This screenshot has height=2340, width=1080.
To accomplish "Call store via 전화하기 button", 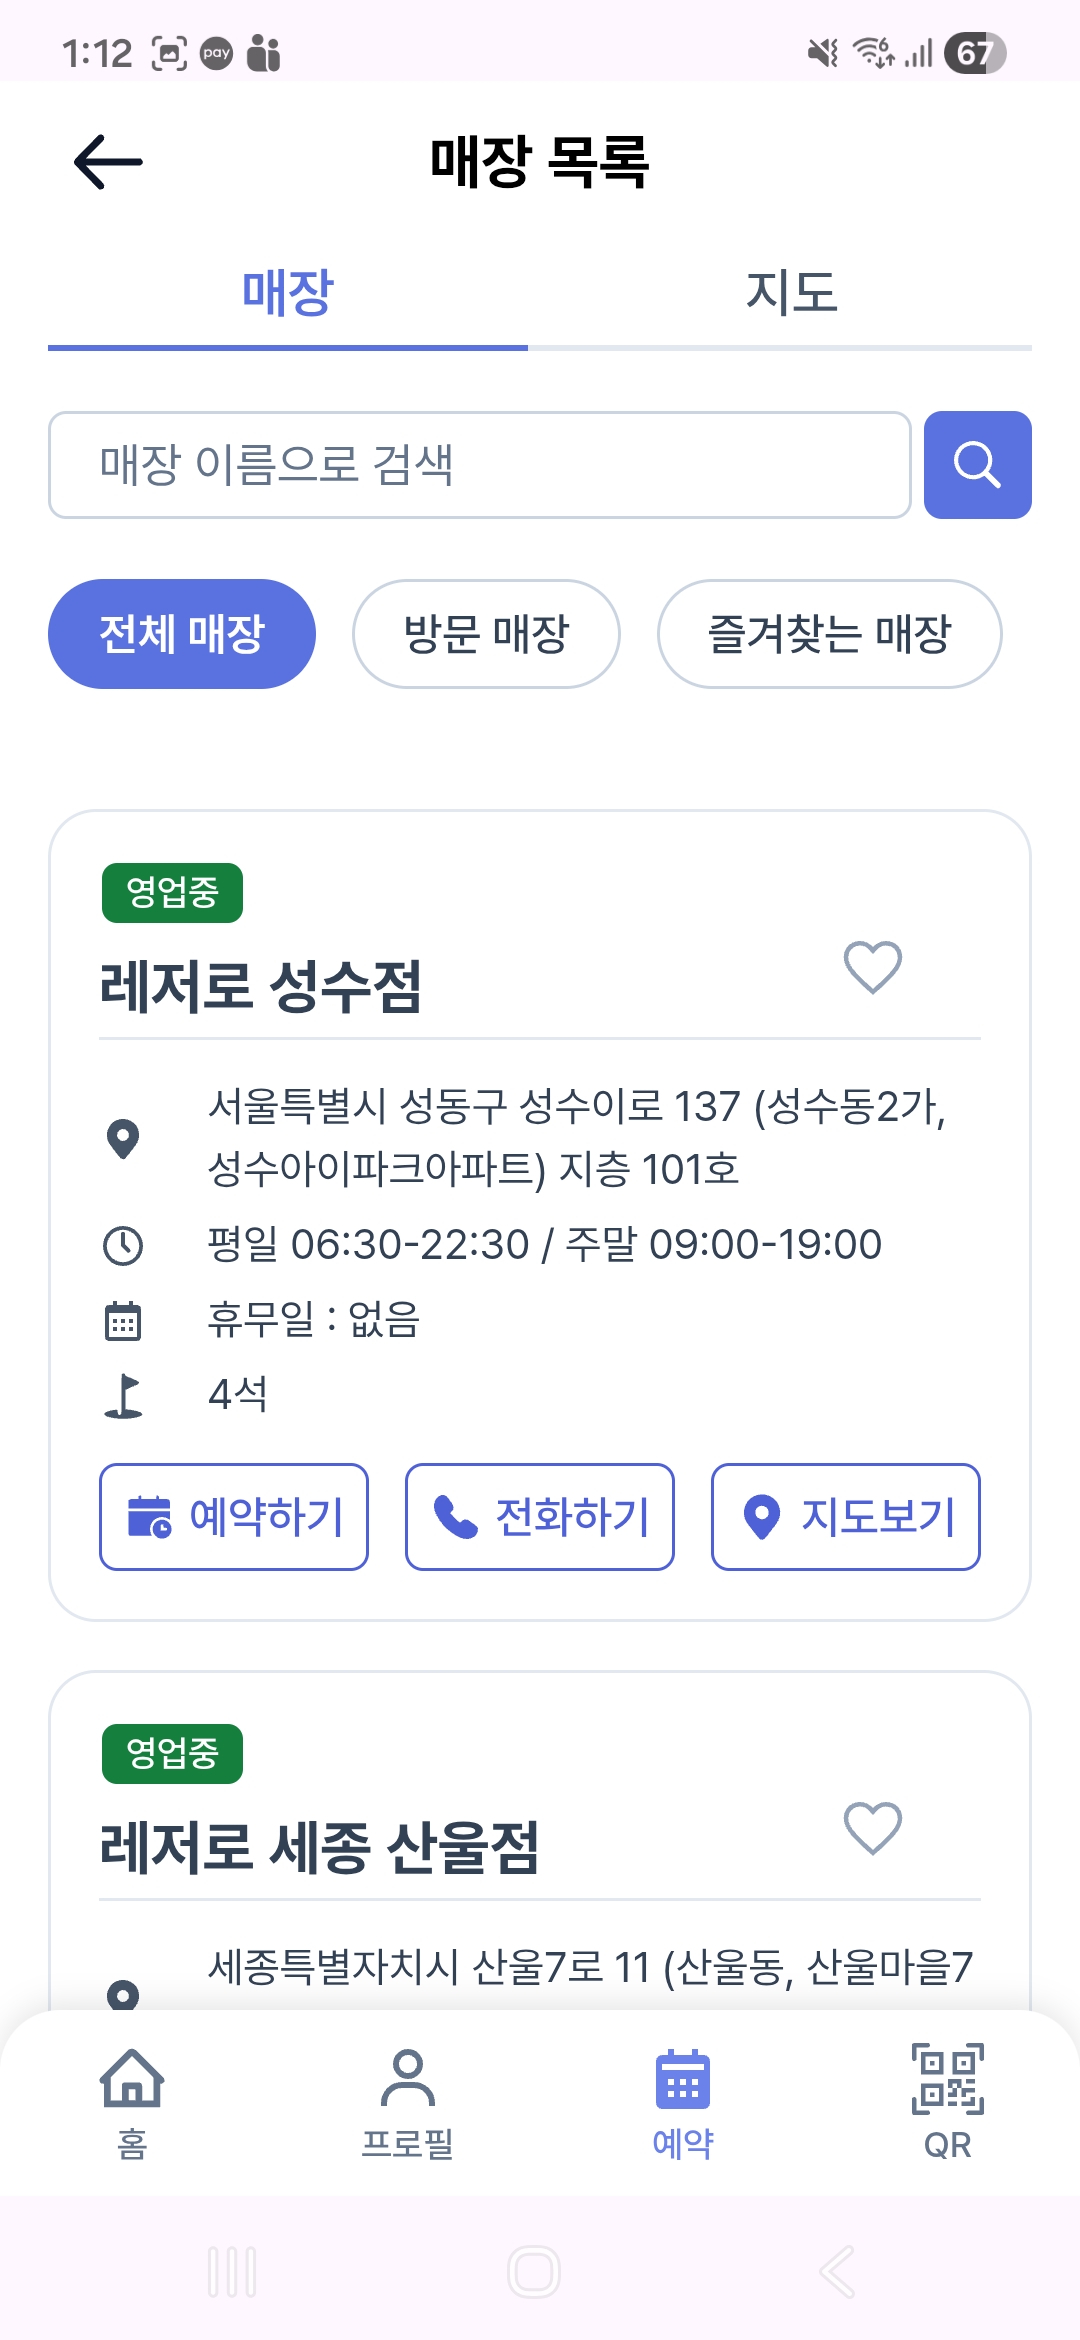I will (540, 1517).
